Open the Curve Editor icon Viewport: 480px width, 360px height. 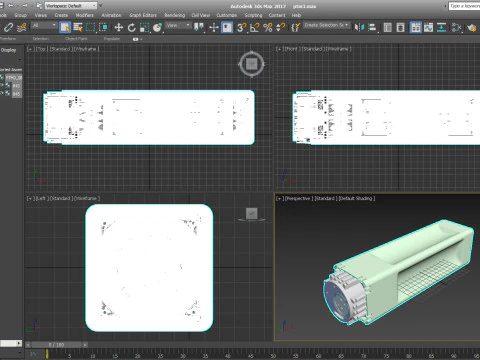click(x=428, y=27)
